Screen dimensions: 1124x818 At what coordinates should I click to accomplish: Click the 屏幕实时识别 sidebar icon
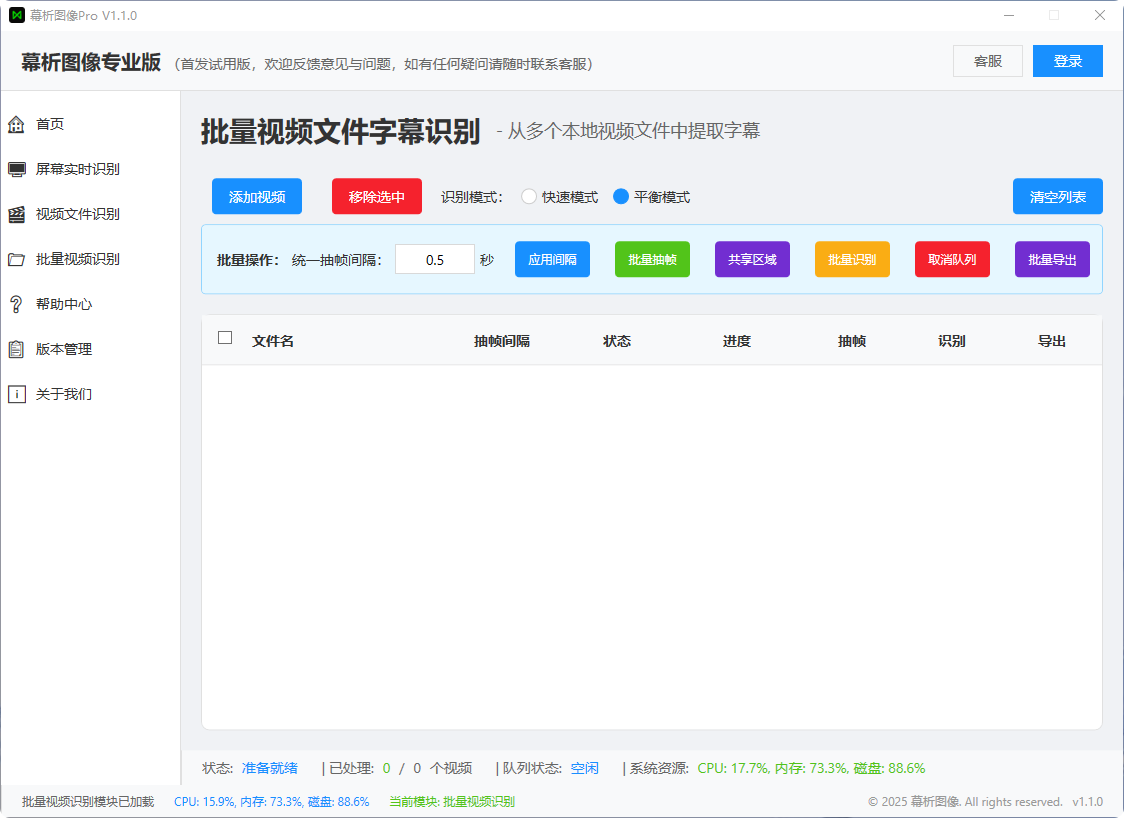coord(16,168)
